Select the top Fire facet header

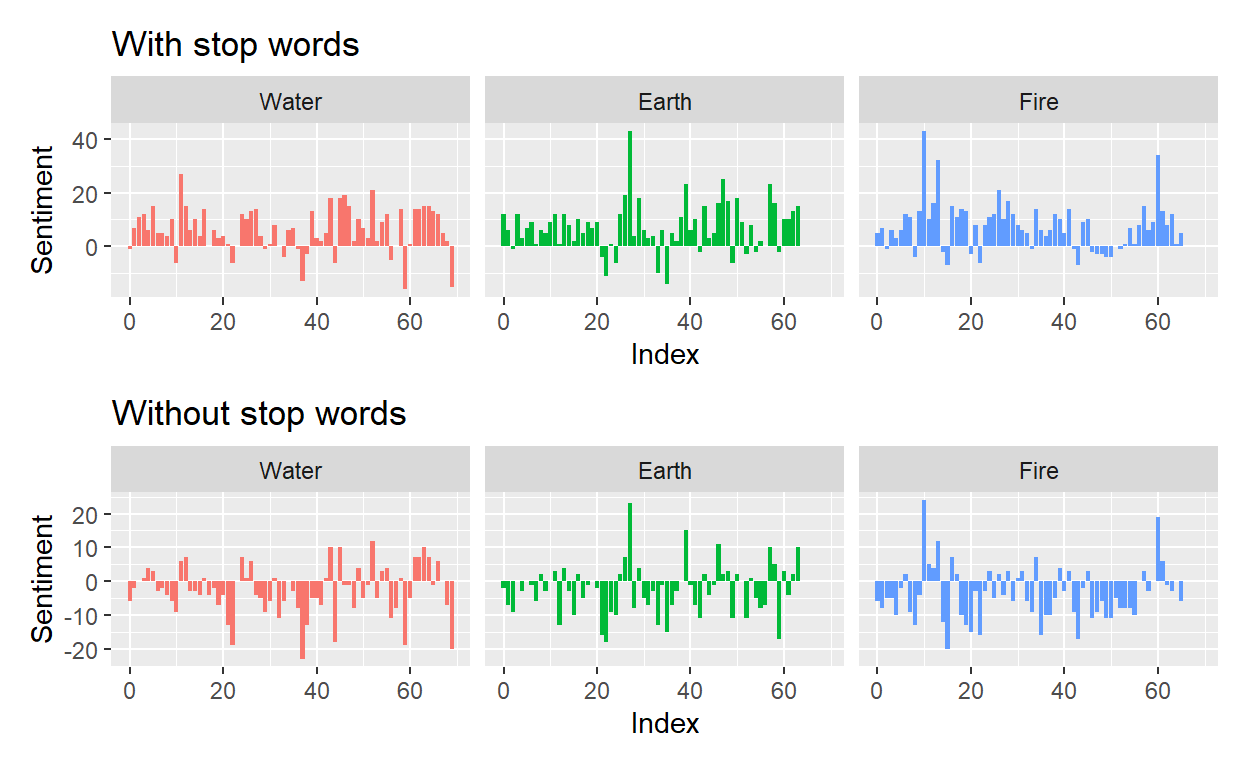[1038, 101]
